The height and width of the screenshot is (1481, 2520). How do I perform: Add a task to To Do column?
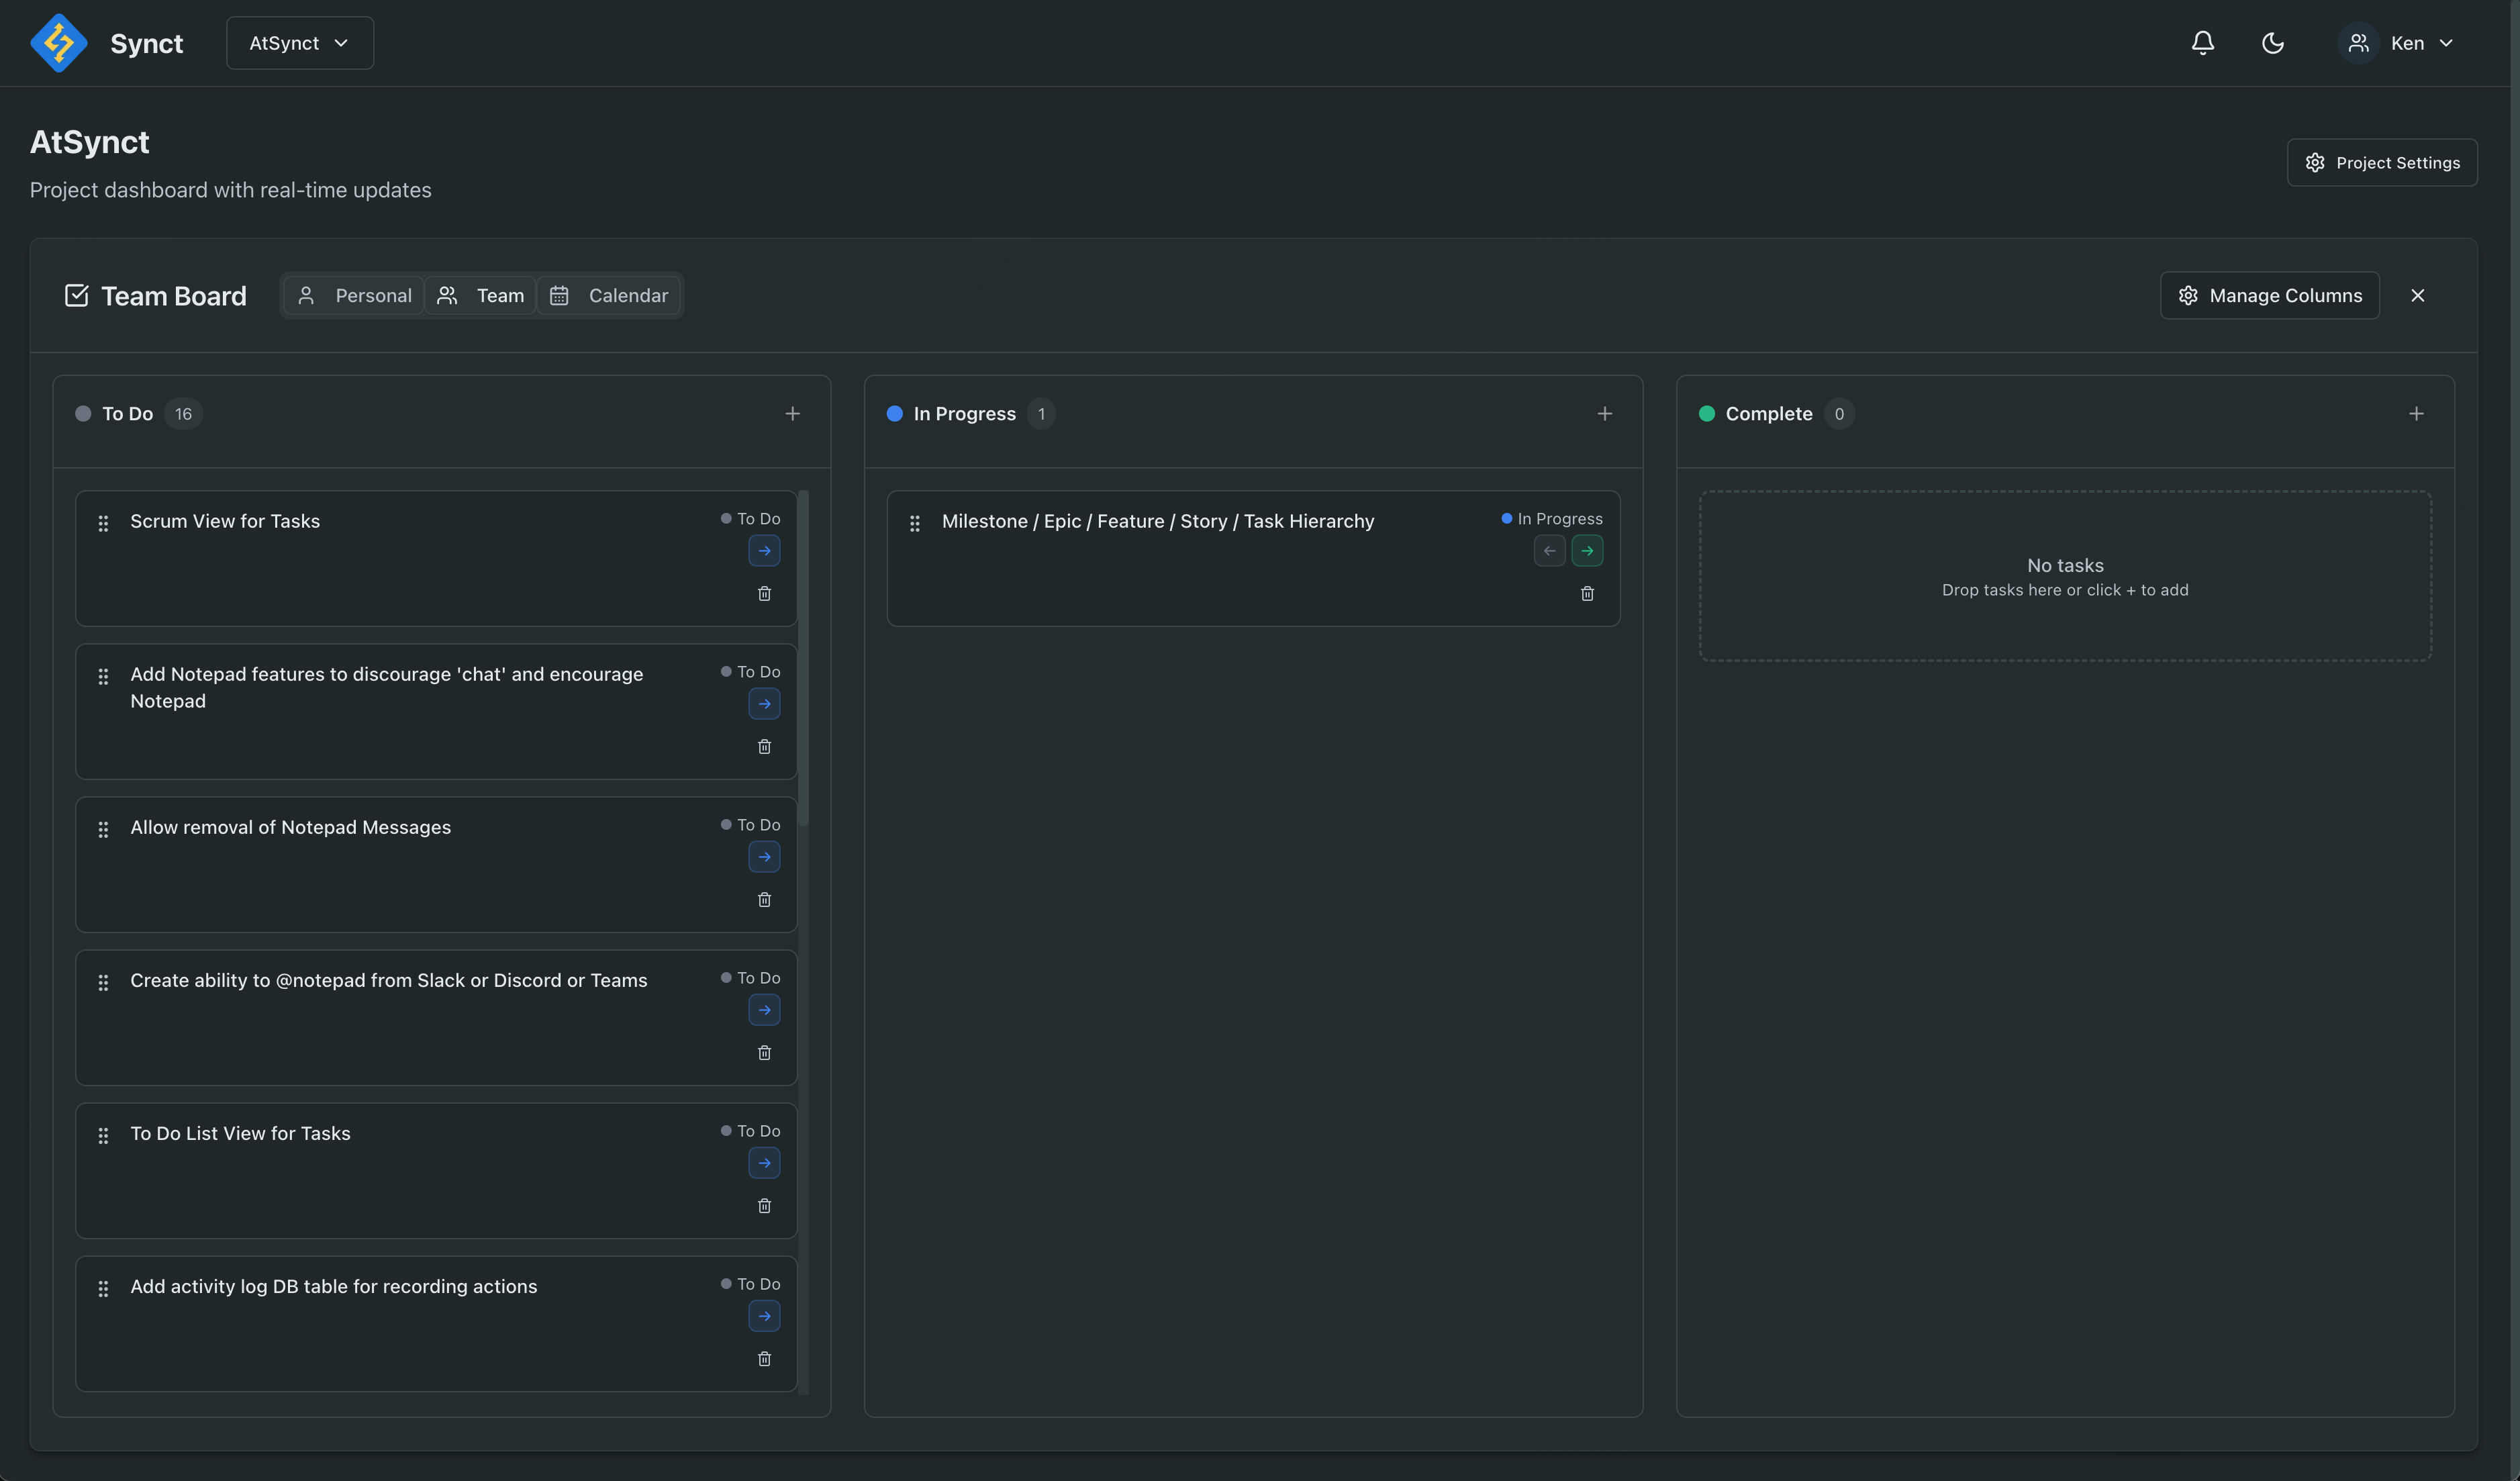(x=792, y=413)
